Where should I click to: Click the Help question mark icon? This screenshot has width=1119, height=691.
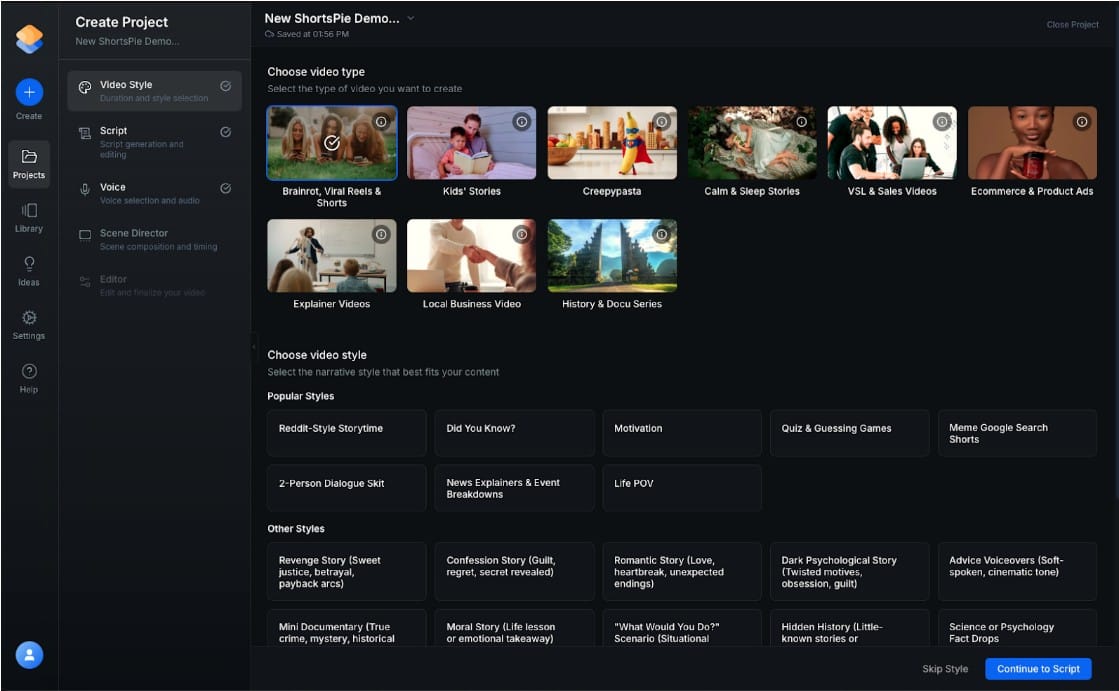29,372
